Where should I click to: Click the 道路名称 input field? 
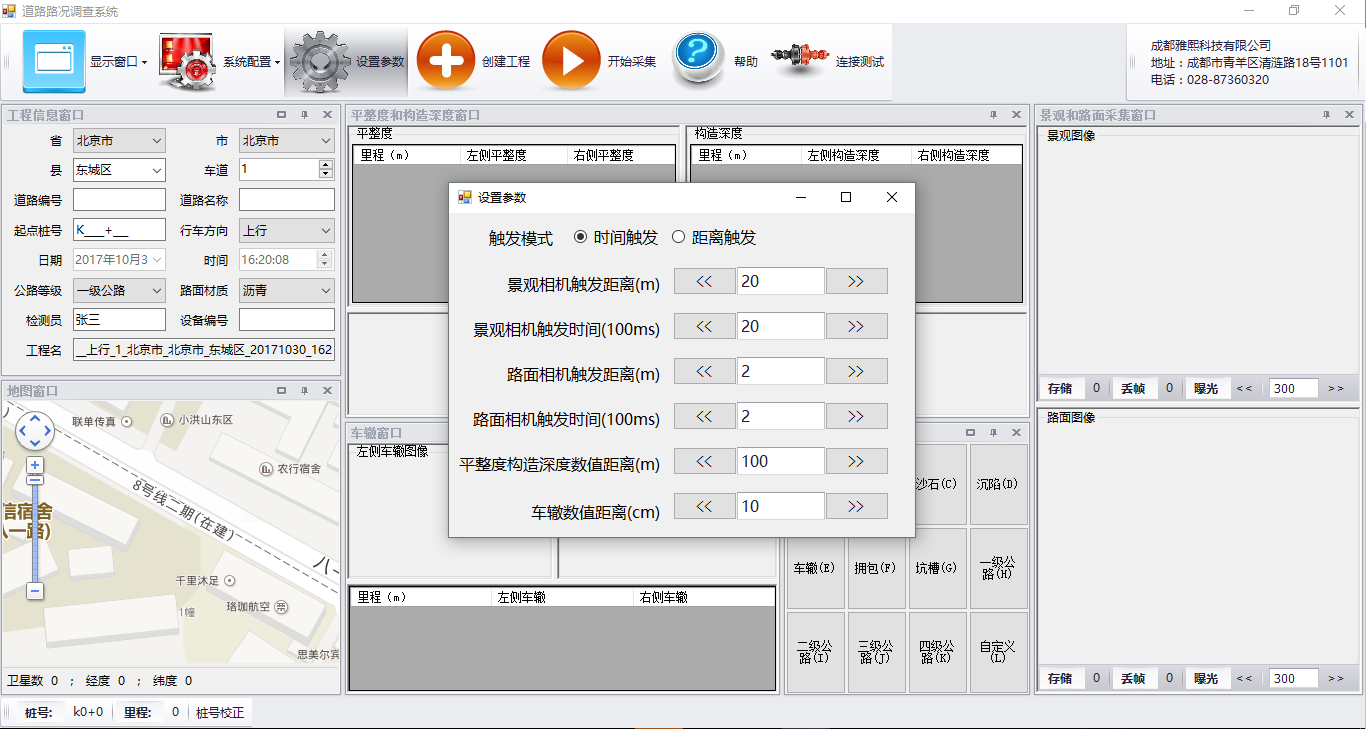[287, 200]
